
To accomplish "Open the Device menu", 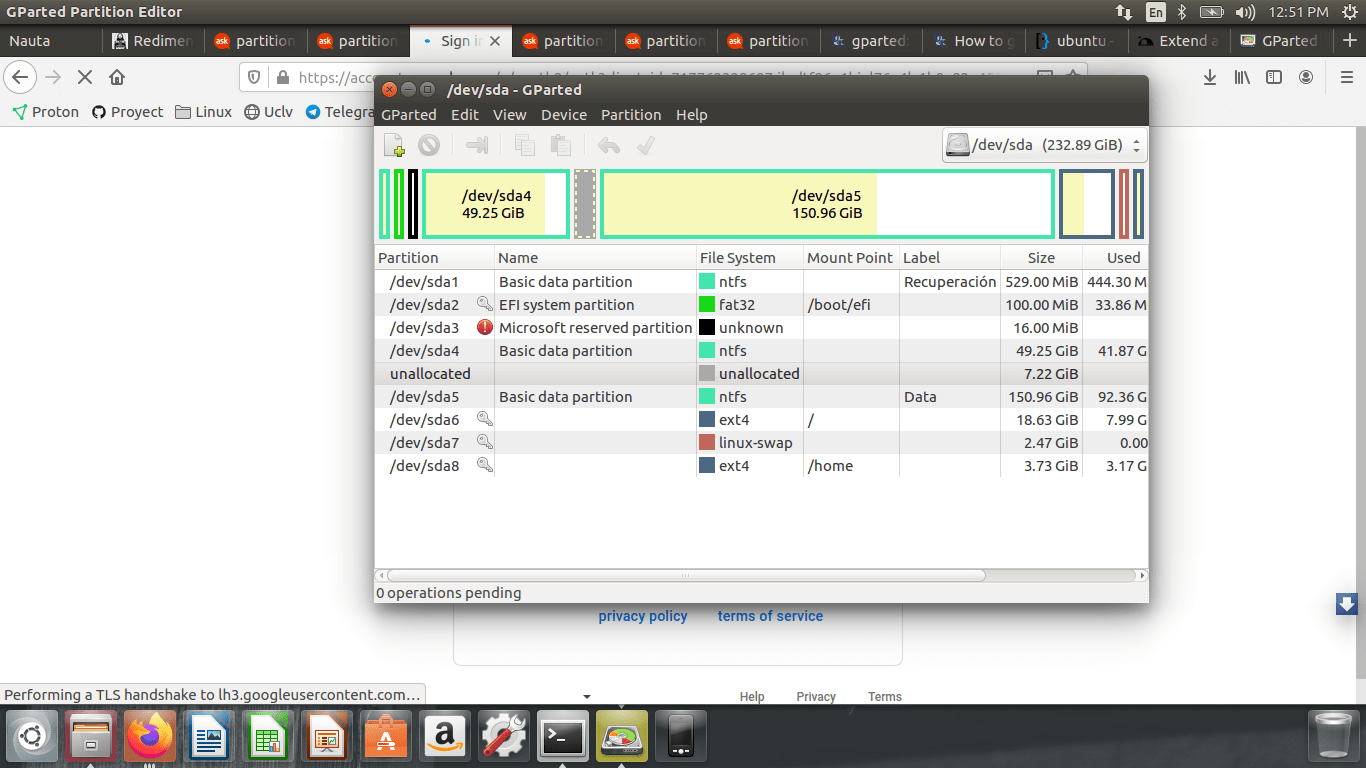I will (563, 114).
